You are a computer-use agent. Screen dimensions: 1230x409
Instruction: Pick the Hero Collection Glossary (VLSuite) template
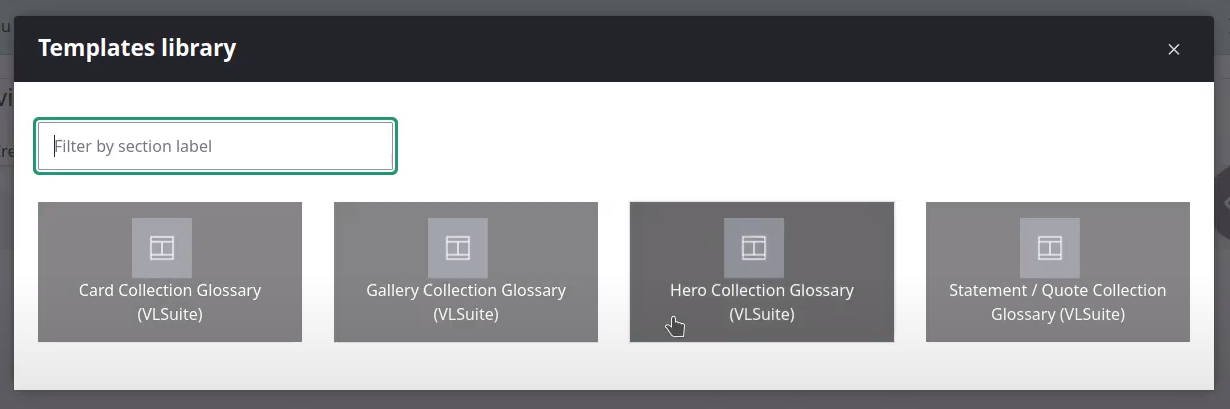tap(762, 272)
